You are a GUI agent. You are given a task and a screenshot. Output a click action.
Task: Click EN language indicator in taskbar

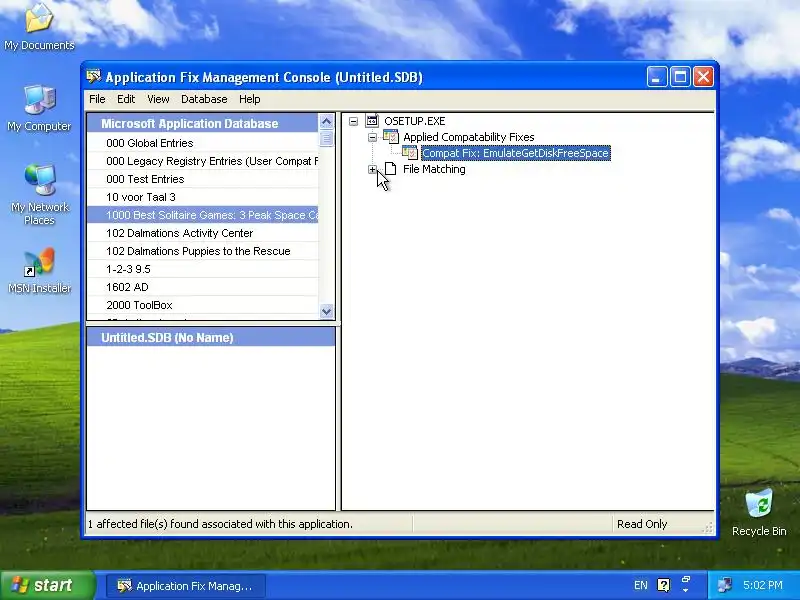[x=641, y=585]
